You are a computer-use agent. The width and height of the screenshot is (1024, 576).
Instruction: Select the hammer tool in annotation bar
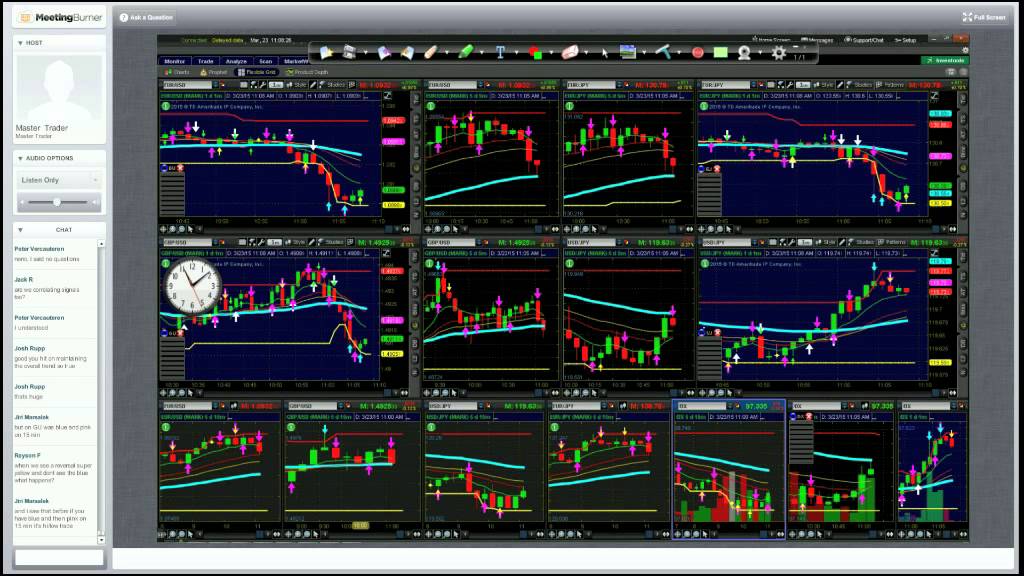(x=664, y=52)
